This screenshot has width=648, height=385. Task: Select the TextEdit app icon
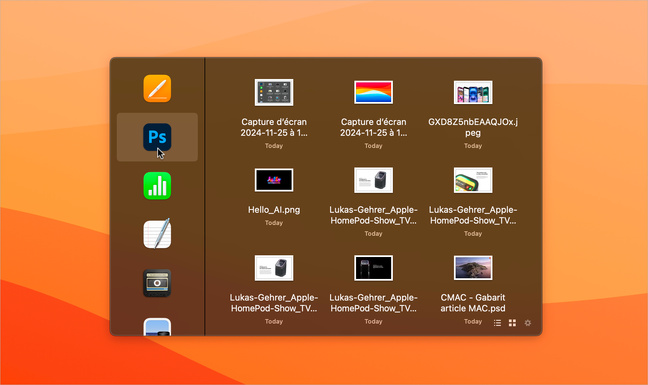[157, 234]
